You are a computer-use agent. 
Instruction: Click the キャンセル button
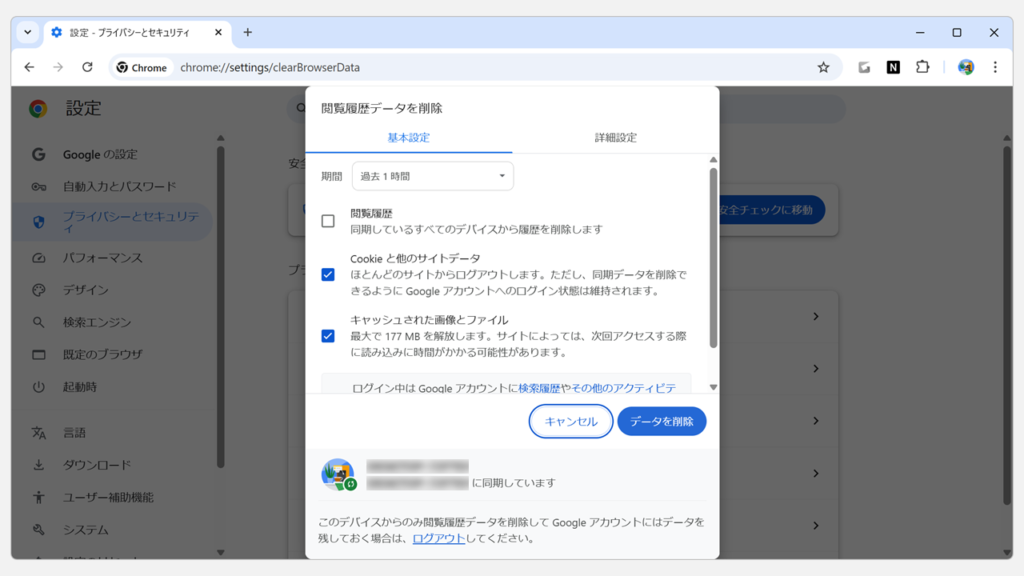tap(571, 422)
